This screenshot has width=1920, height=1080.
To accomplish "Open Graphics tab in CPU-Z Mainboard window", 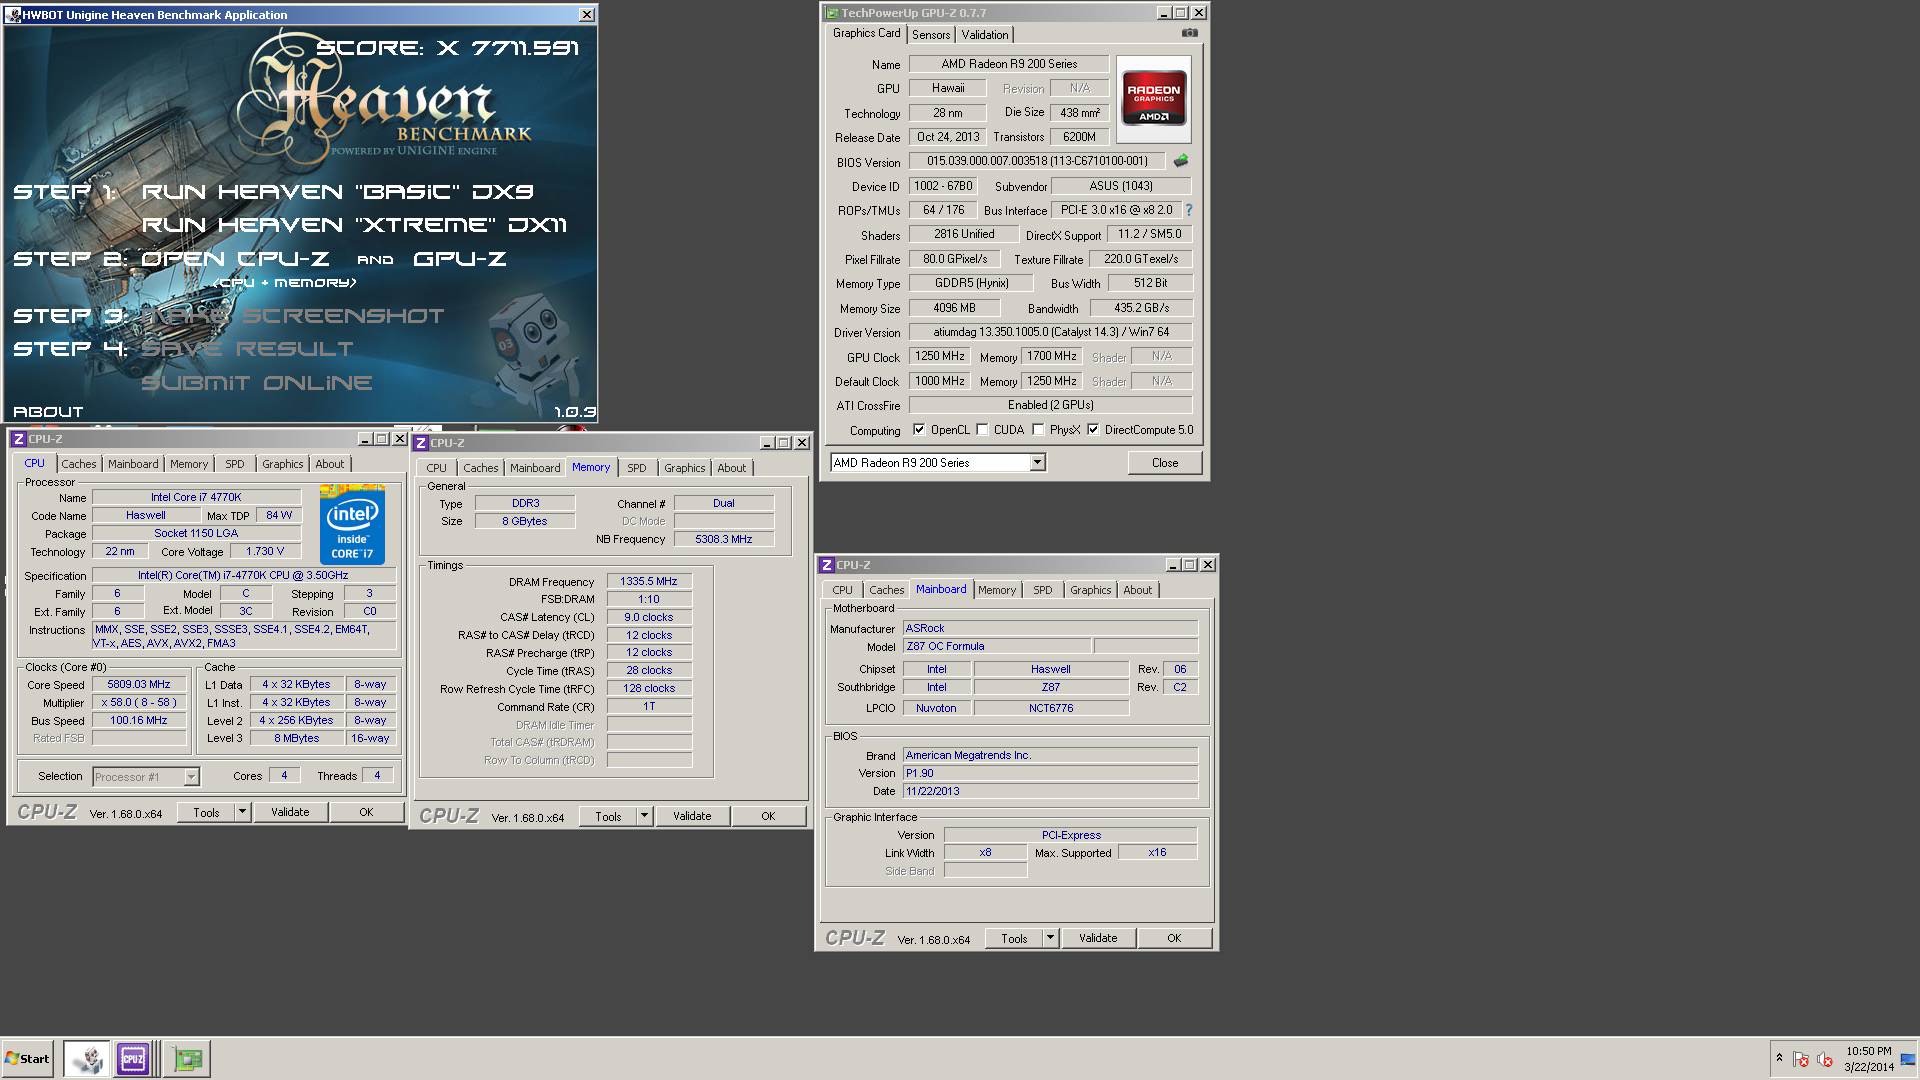I will pyautogui.click(x=1090, y=590).
